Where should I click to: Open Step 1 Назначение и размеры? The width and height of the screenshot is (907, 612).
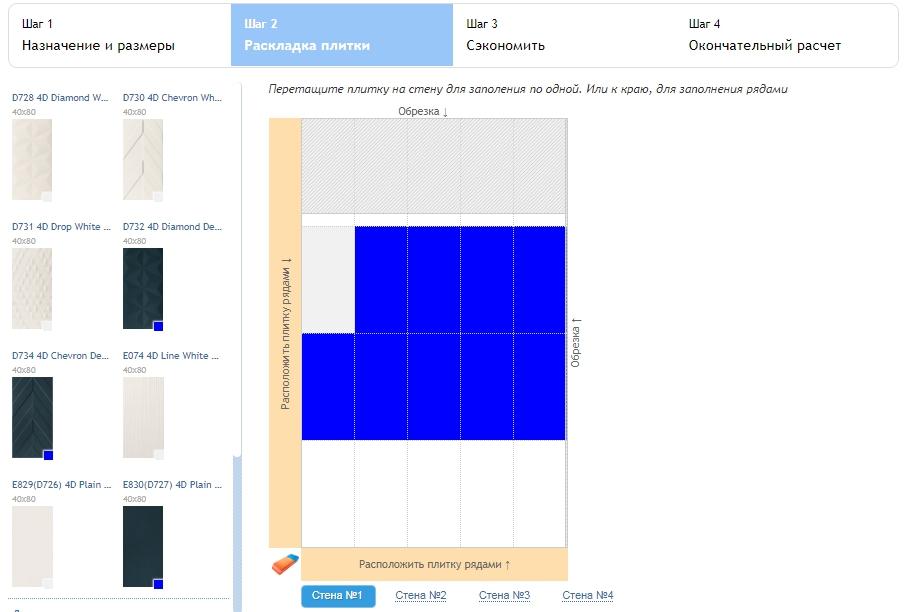pyautogui.click(x=98, y=35)
